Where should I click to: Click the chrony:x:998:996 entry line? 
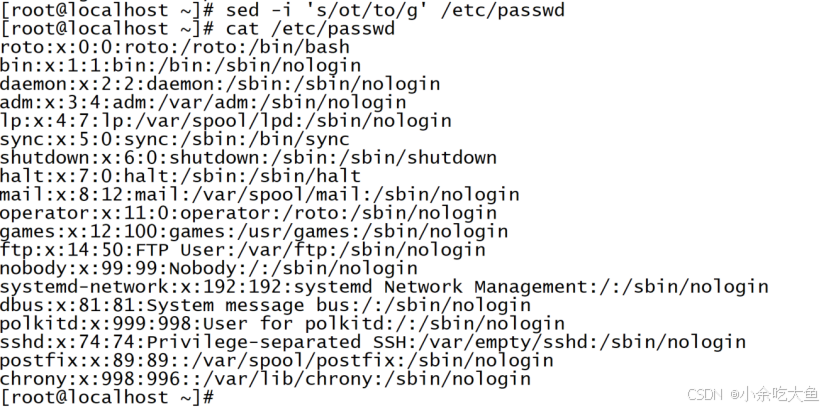pyautogui.click(x=266, y=378)
